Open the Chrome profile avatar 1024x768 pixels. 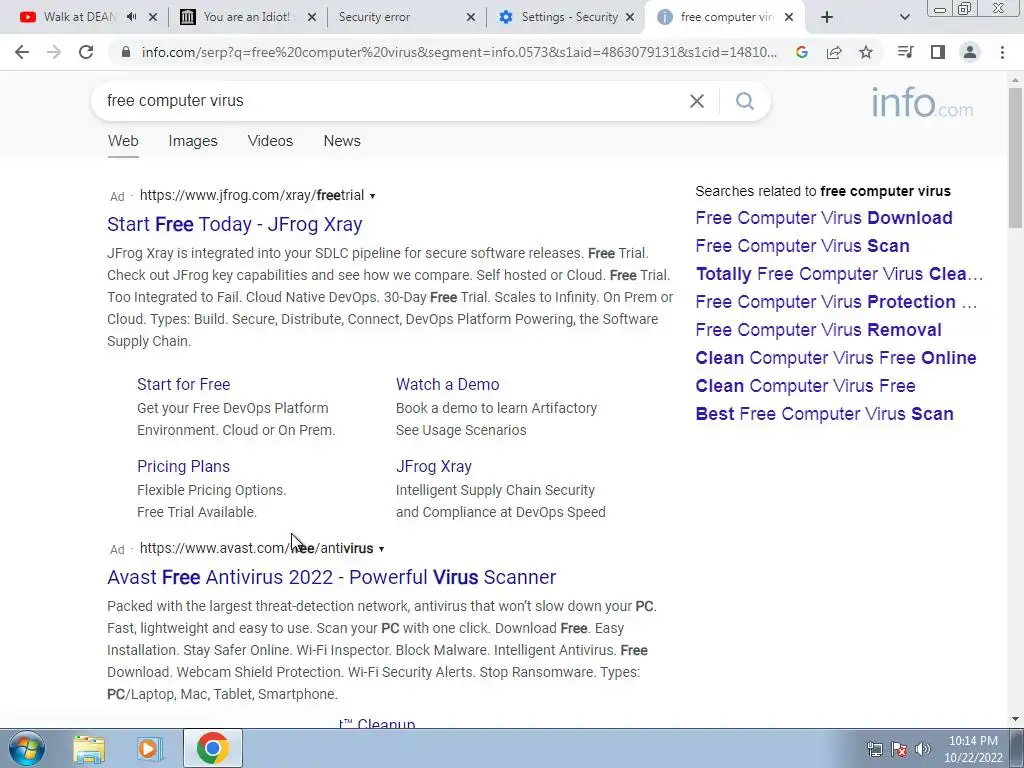[970, 52]
